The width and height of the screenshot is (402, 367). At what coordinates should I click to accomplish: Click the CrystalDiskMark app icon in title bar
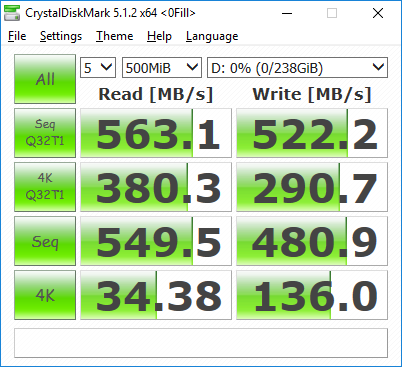(12, 13)
